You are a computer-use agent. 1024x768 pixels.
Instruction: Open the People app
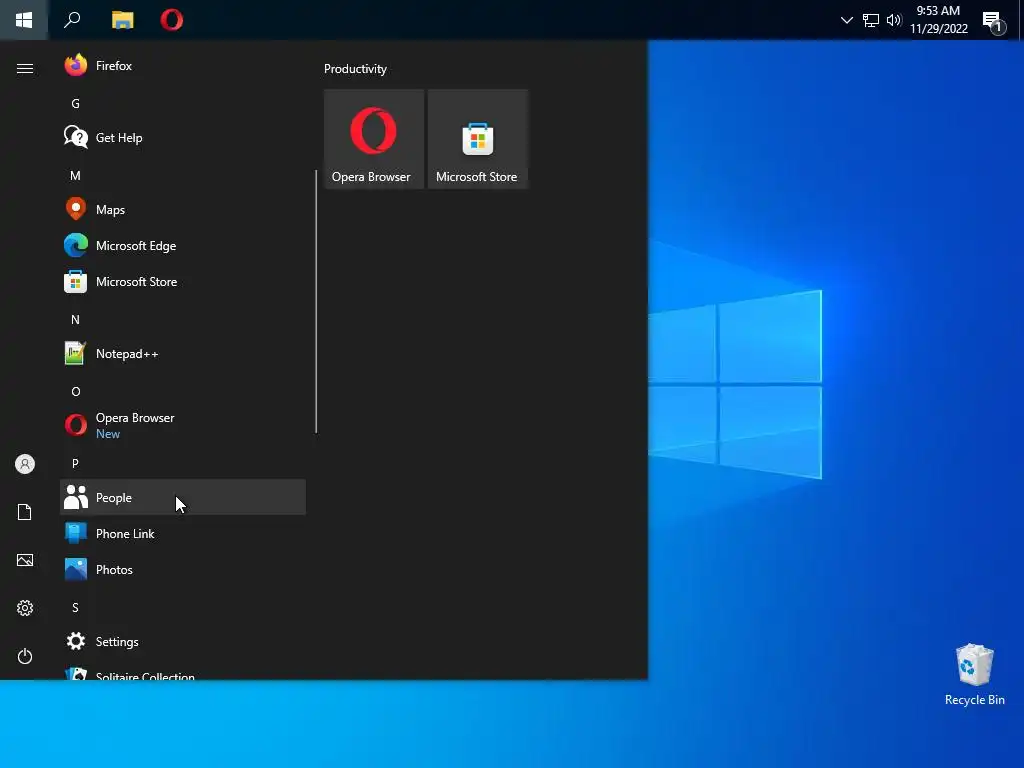point(183,497)
